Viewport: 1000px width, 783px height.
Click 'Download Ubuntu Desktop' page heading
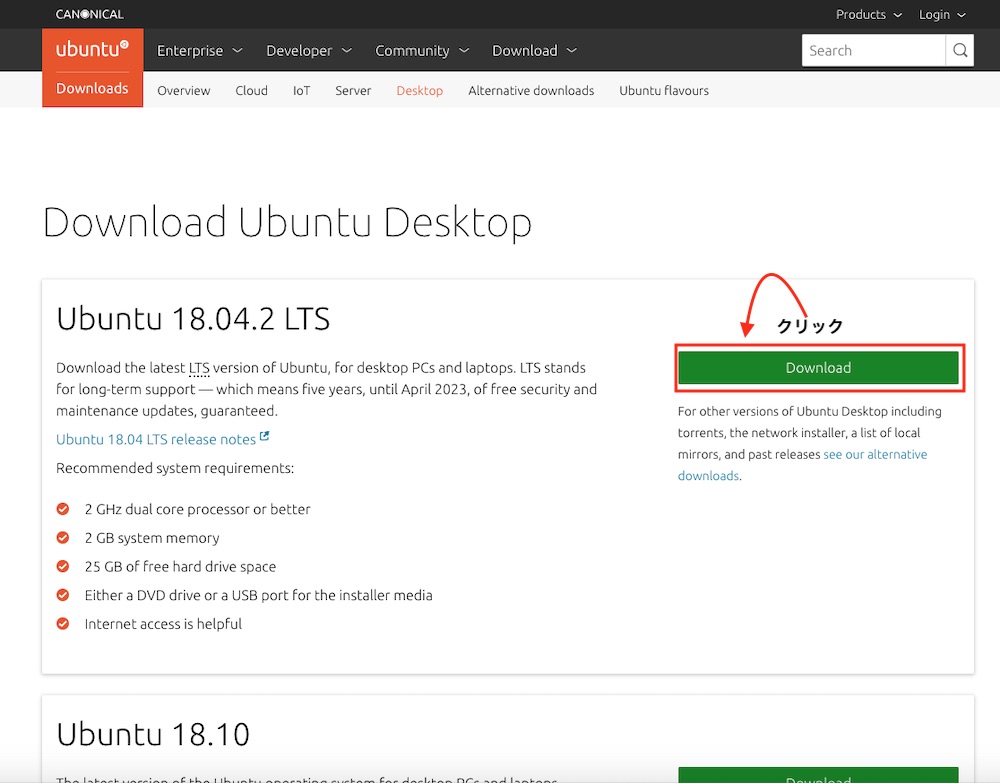coord(287,223)
